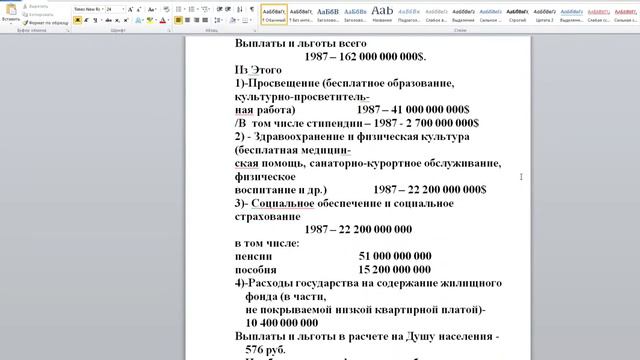This screenshot has height=360, width=640.
Task: Apply the first Заголовок heading style
Action: (x=328, y=14)
